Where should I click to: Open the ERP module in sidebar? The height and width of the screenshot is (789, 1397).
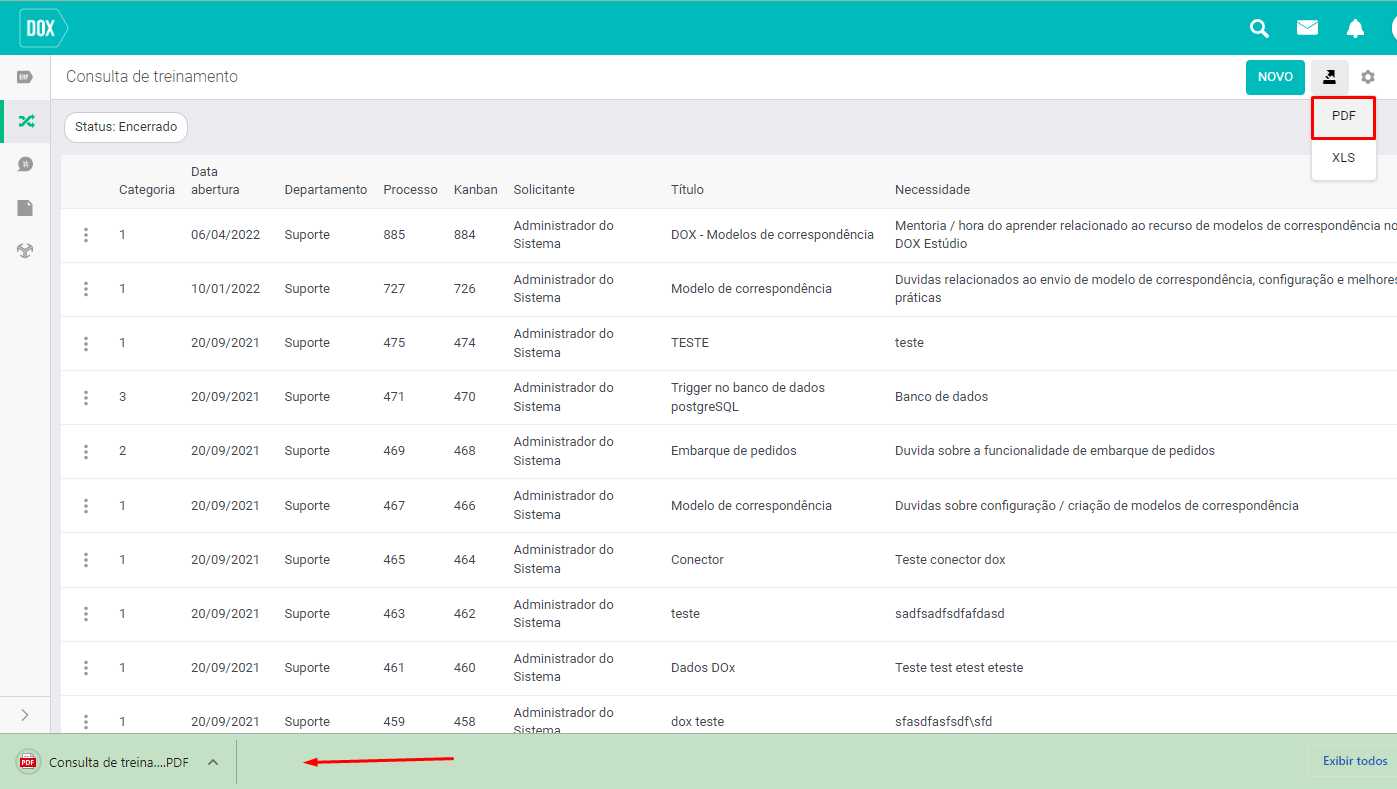pos(25,77)
